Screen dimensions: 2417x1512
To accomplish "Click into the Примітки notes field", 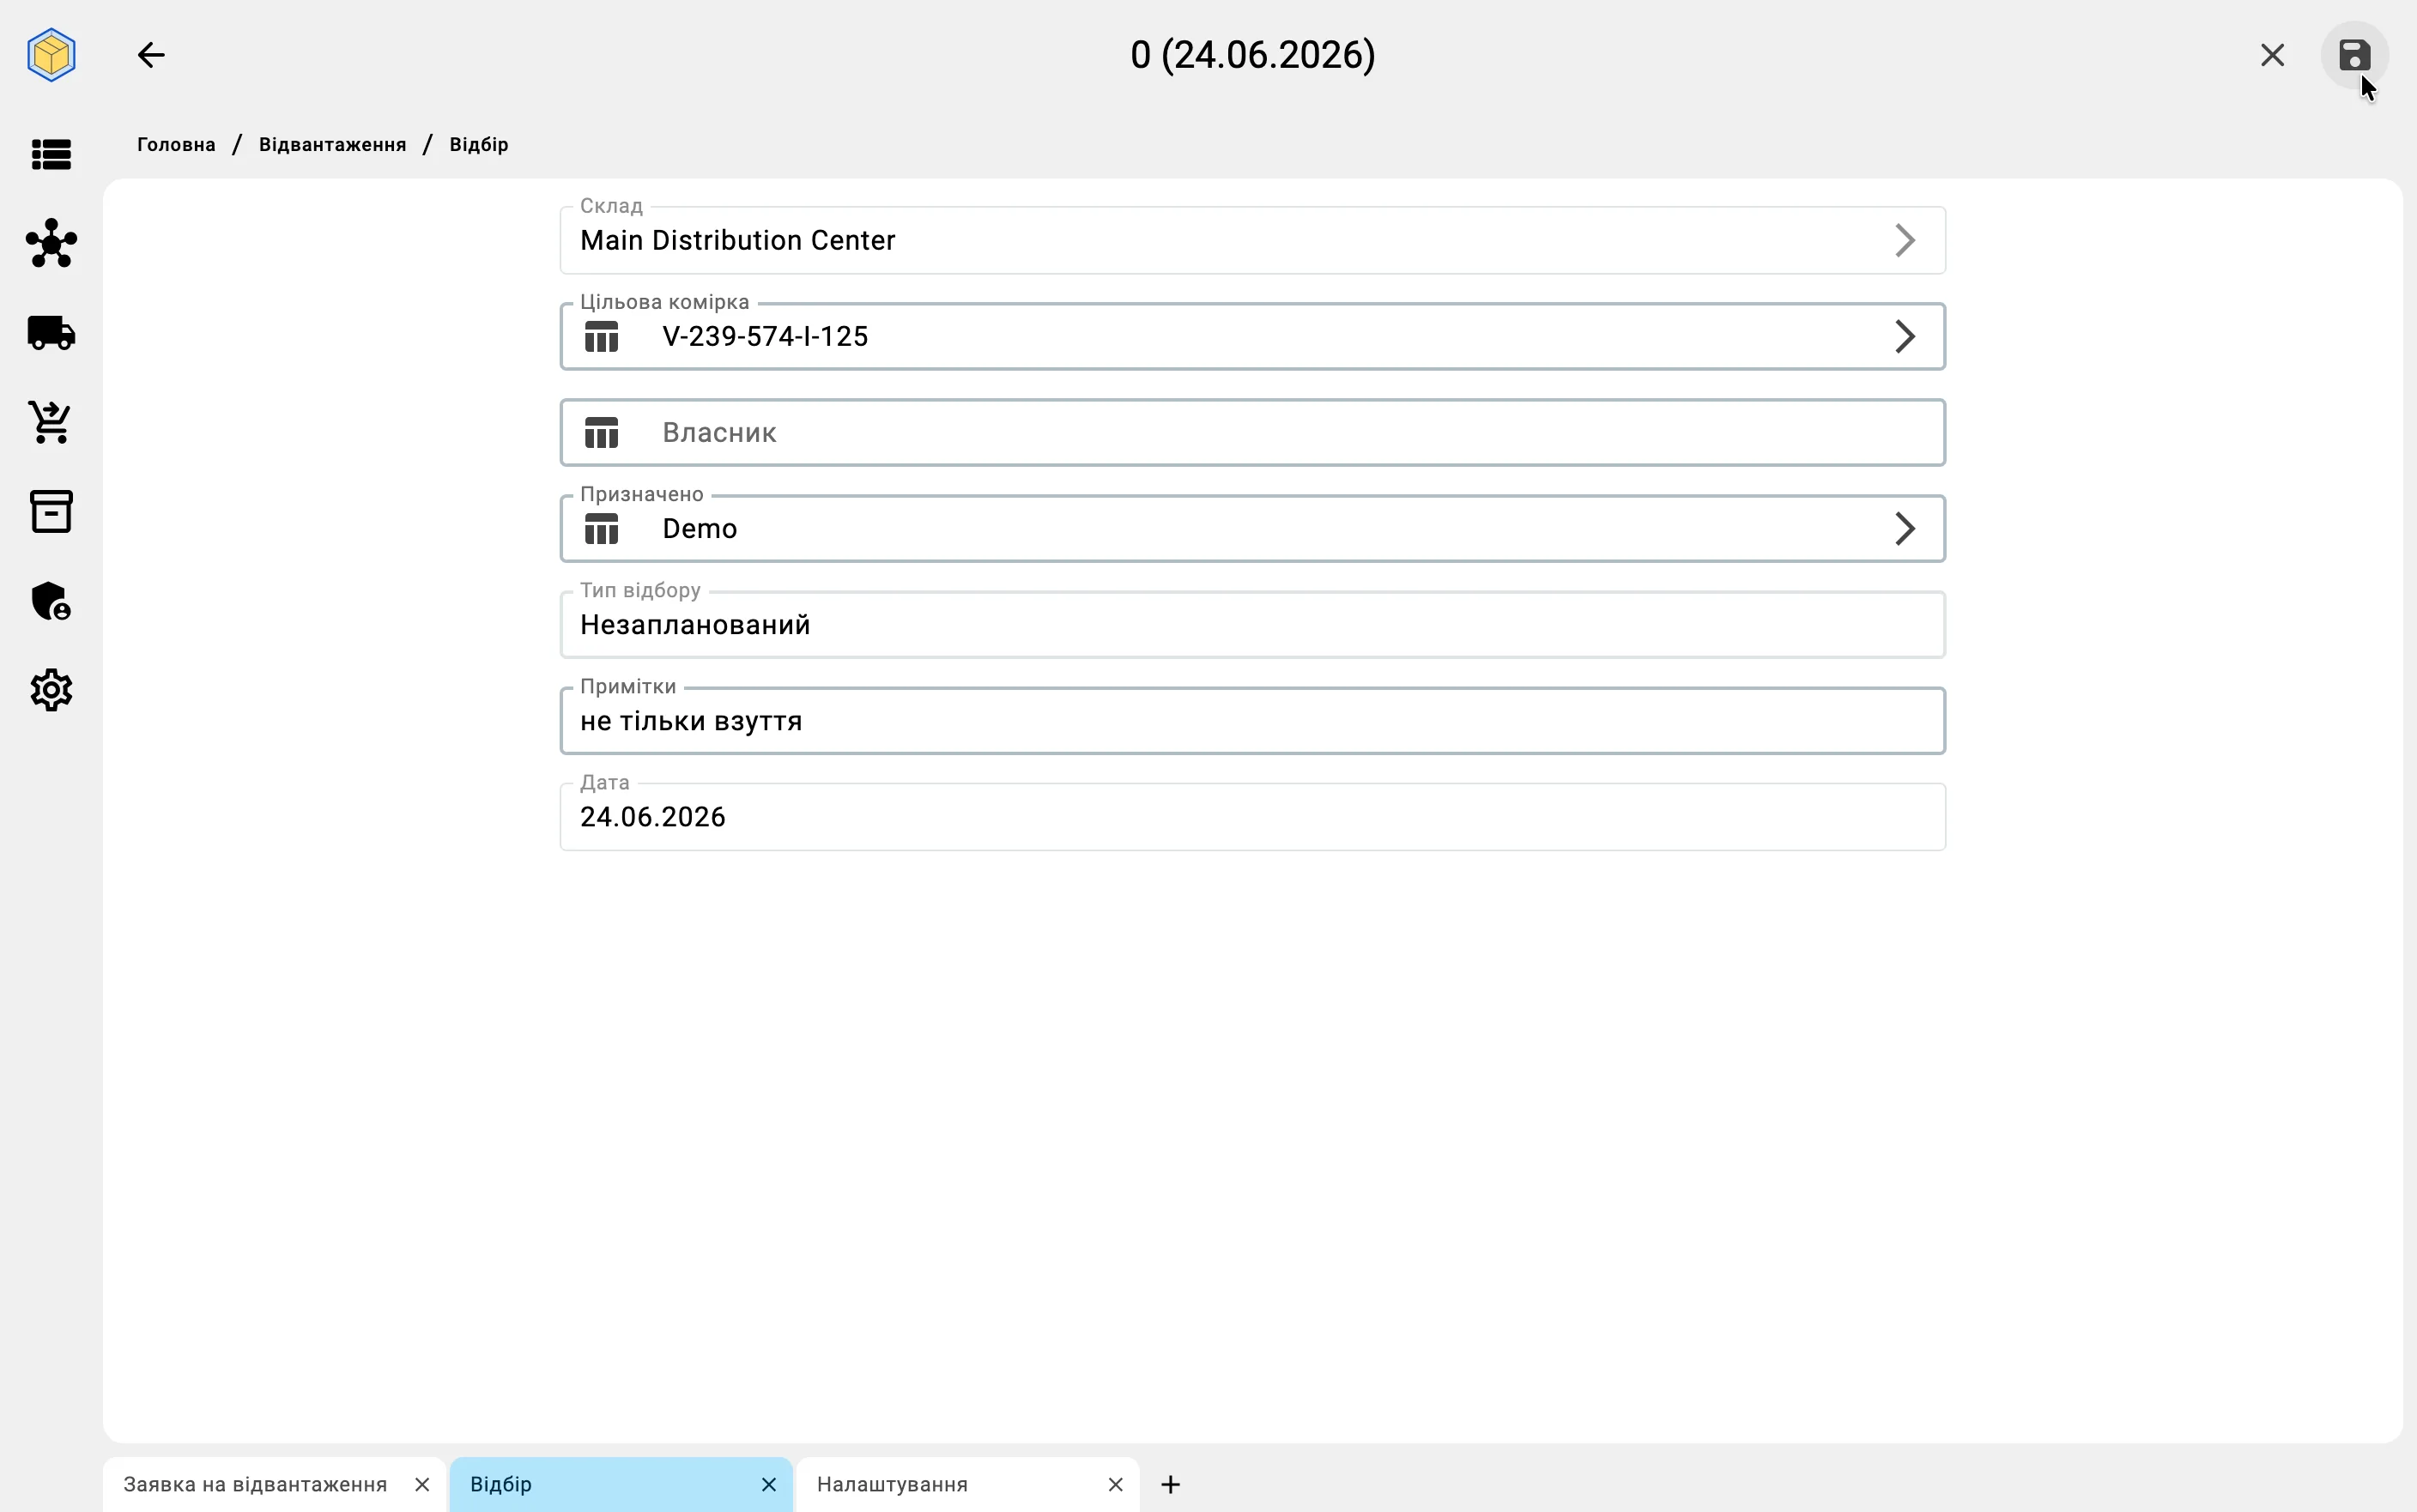I will [1252, 721].
